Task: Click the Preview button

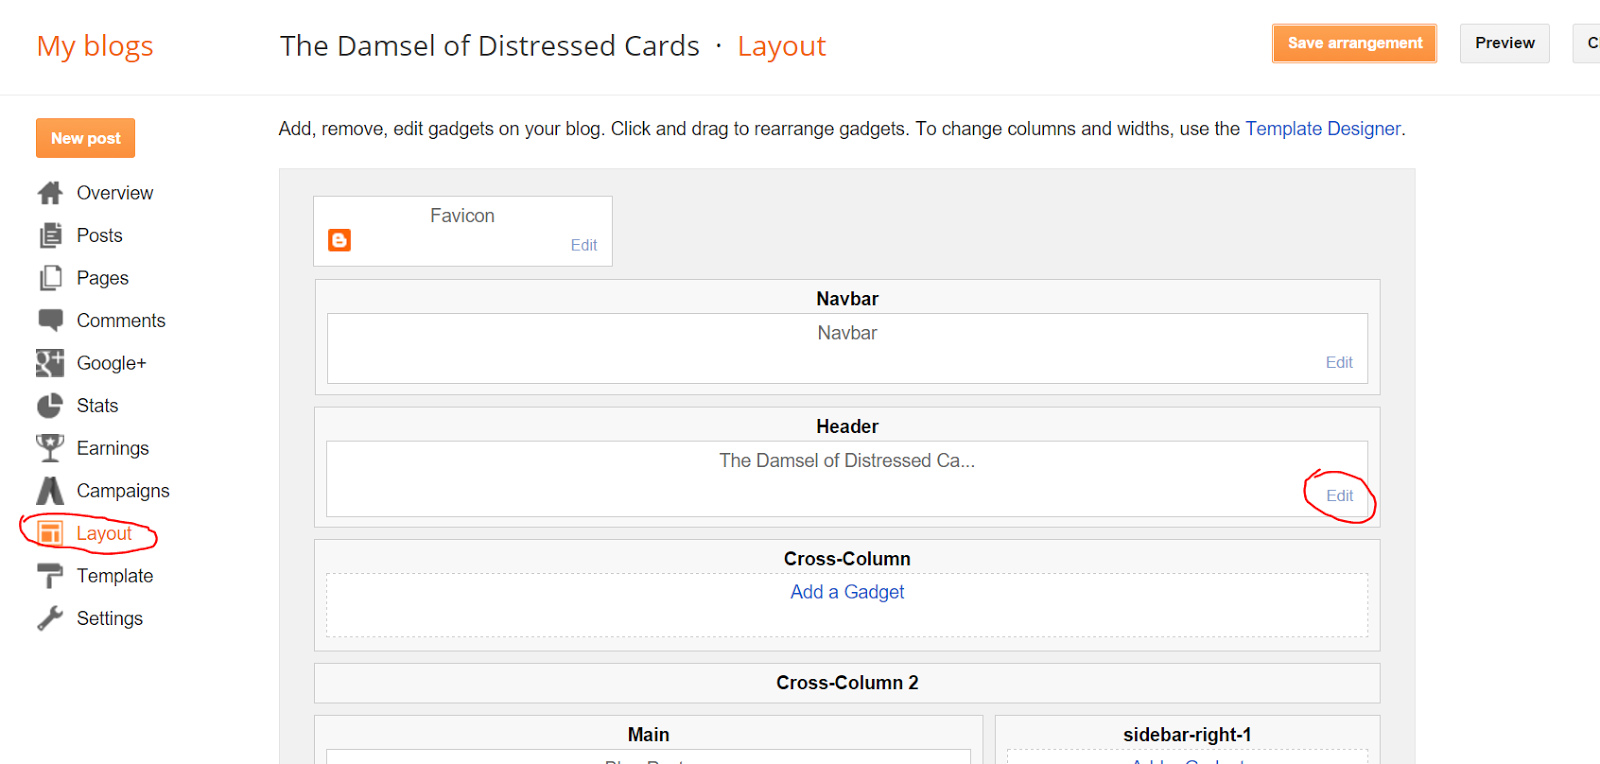Action: [x=1504, y=43]
